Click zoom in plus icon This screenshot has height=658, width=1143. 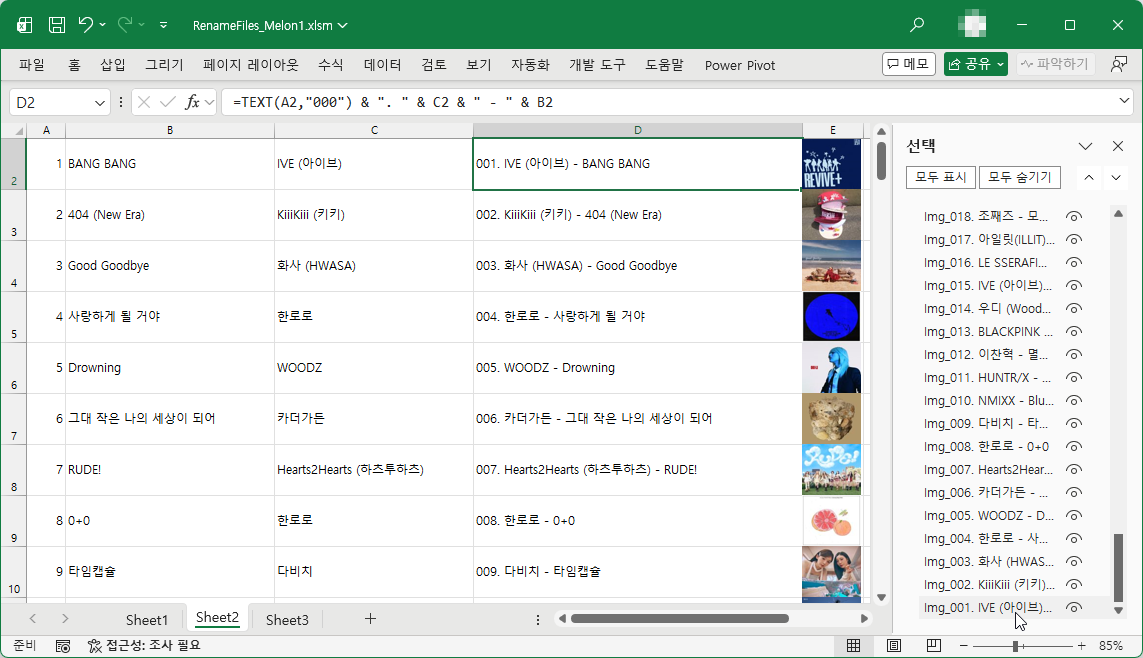click(1082, 646)
